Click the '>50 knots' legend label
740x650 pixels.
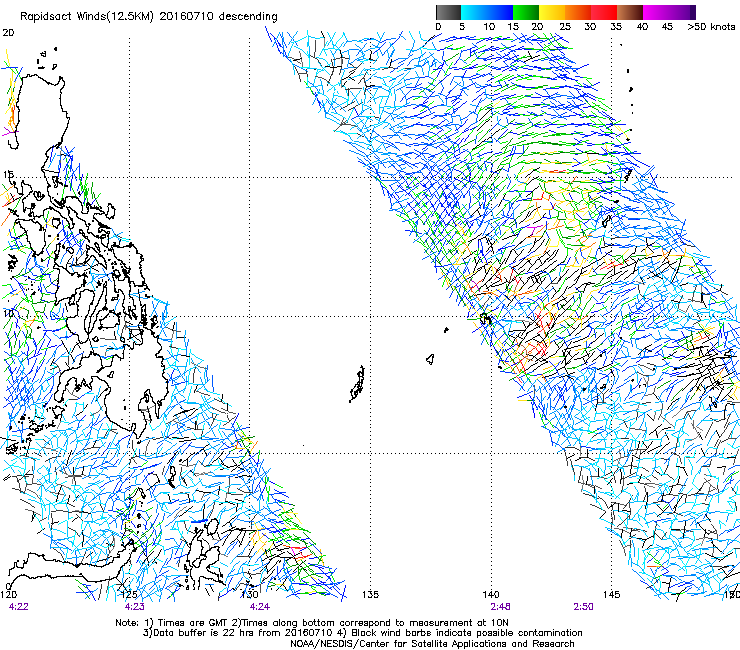[x=711, y=26]
